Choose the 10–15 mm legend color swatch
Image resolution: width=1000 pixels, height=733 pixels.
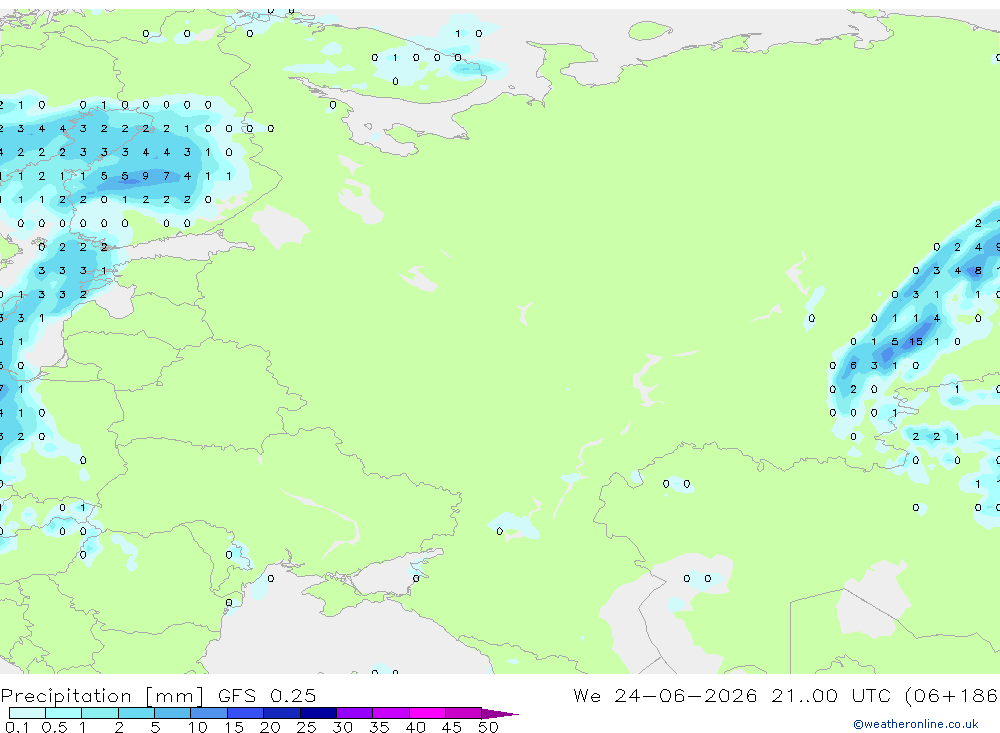pyautogui.click(x=209, y=713)
